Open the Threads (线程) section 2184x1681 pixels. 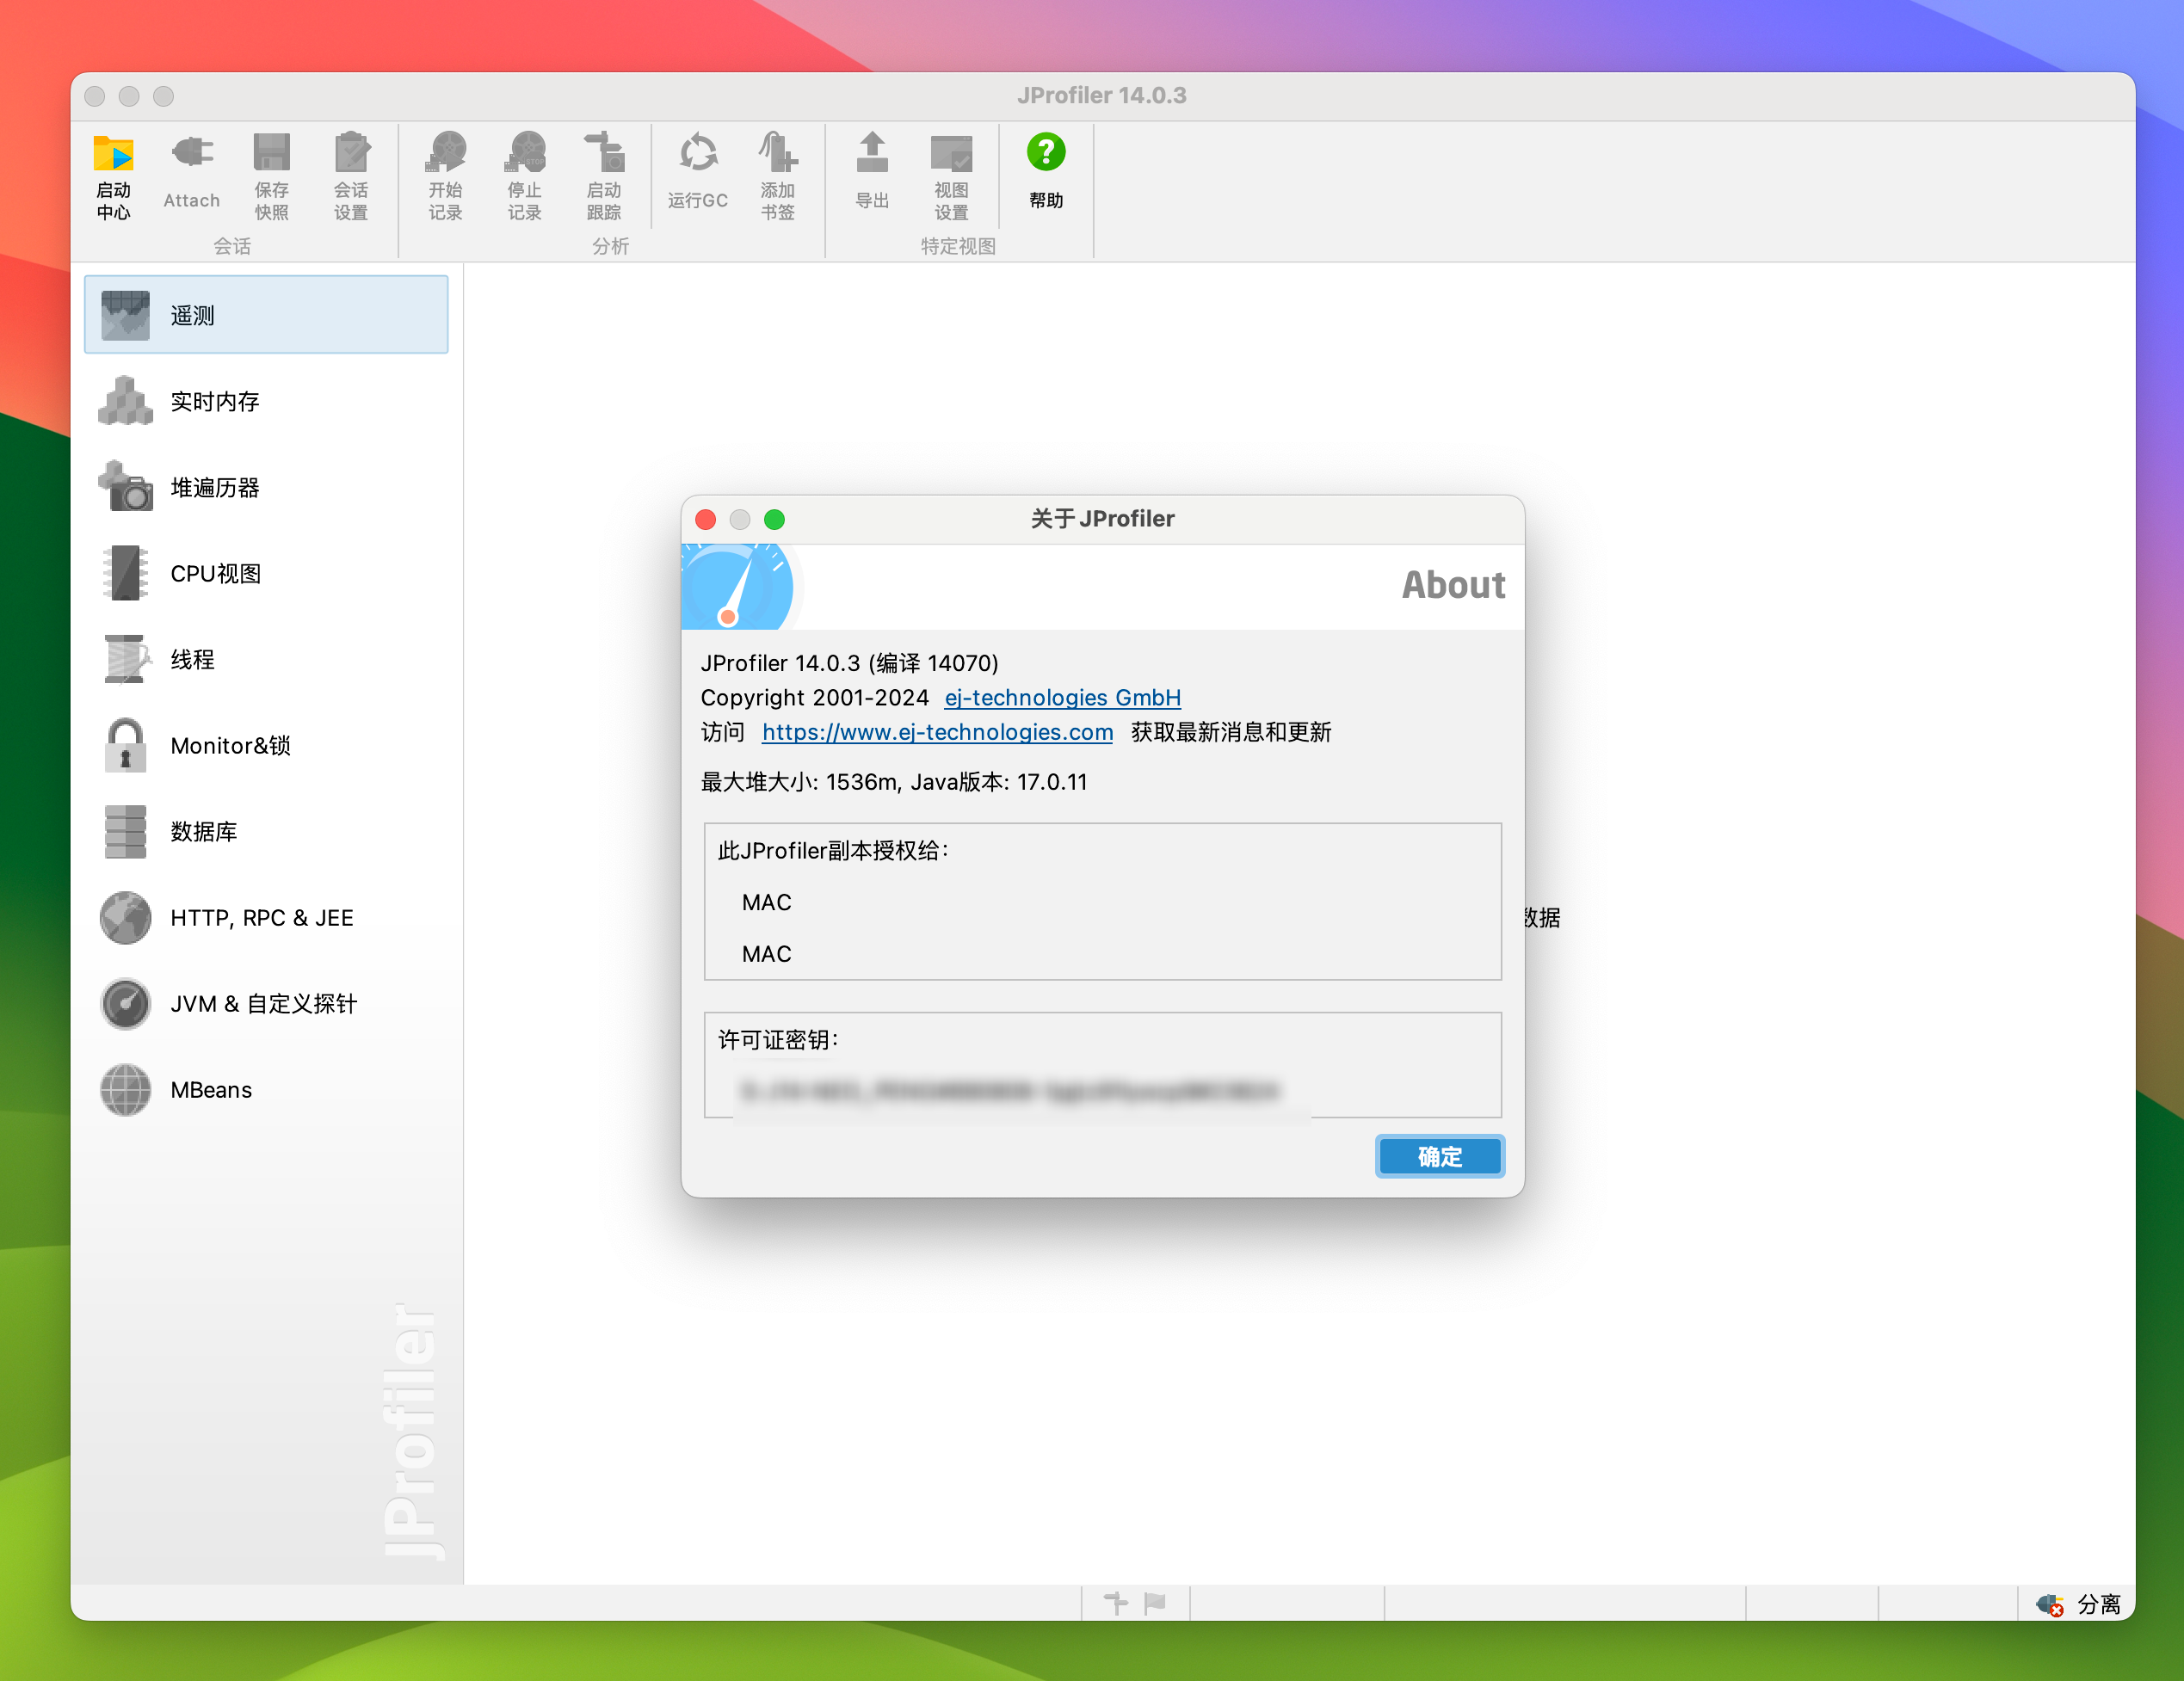pos(266,659)
